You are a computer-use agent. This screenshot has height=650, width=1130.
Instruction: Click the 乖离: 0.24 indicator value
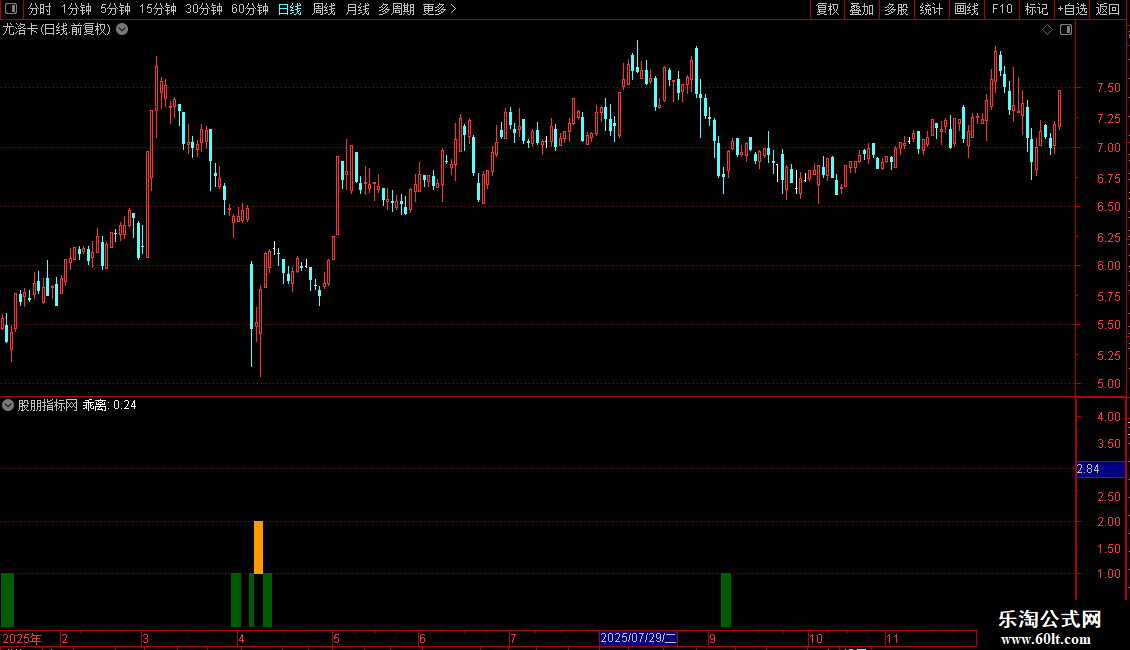point(110,406)
